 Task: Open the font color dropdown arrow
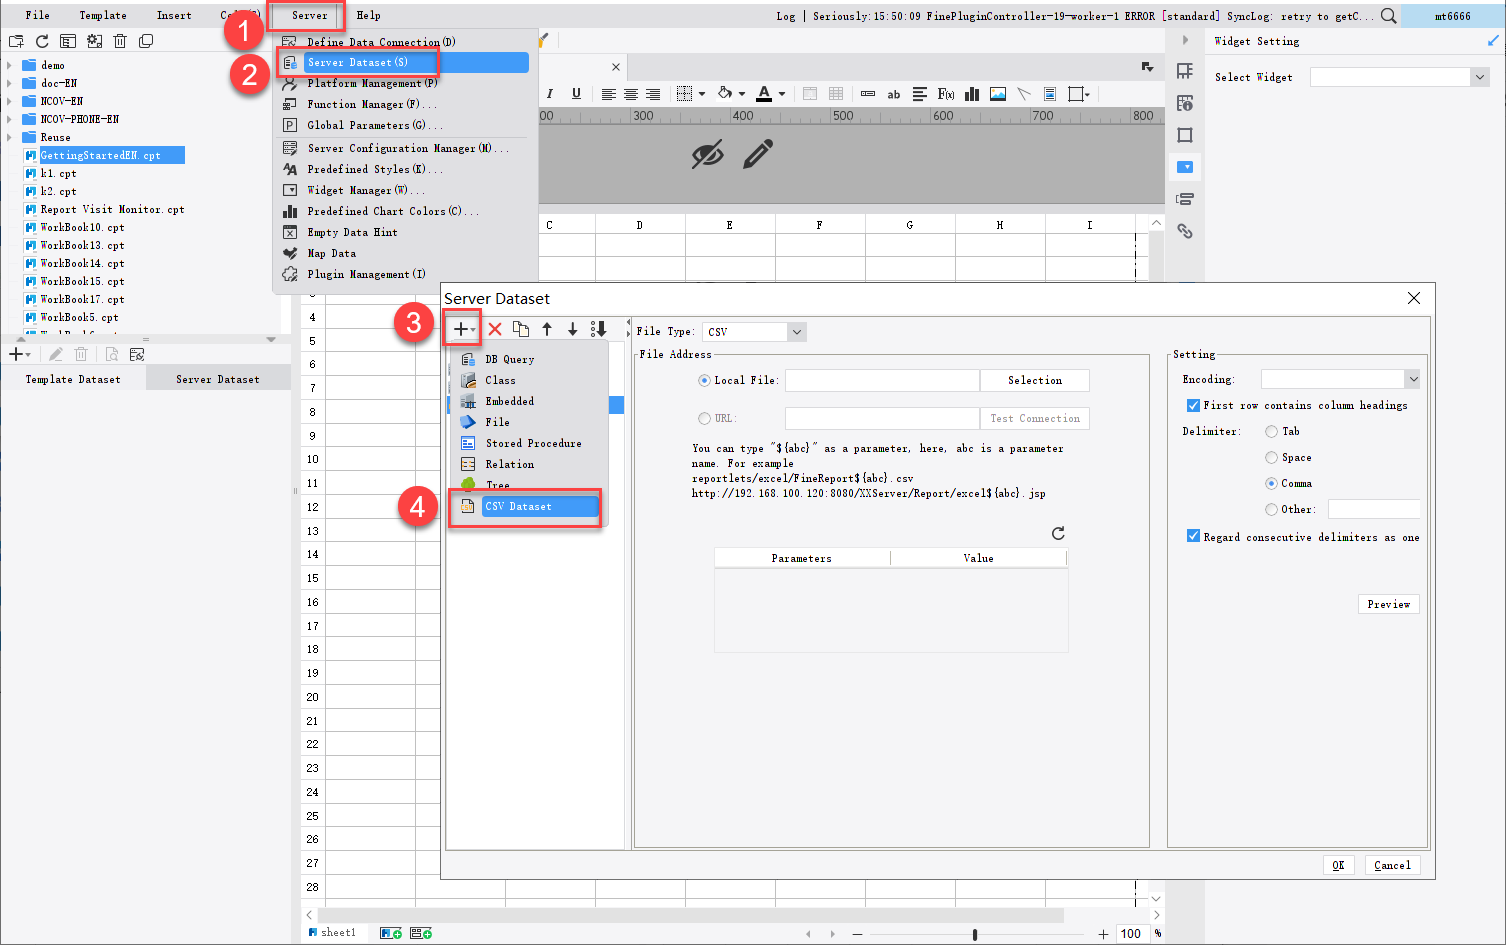pyautogui.click(x=782, y=94)
